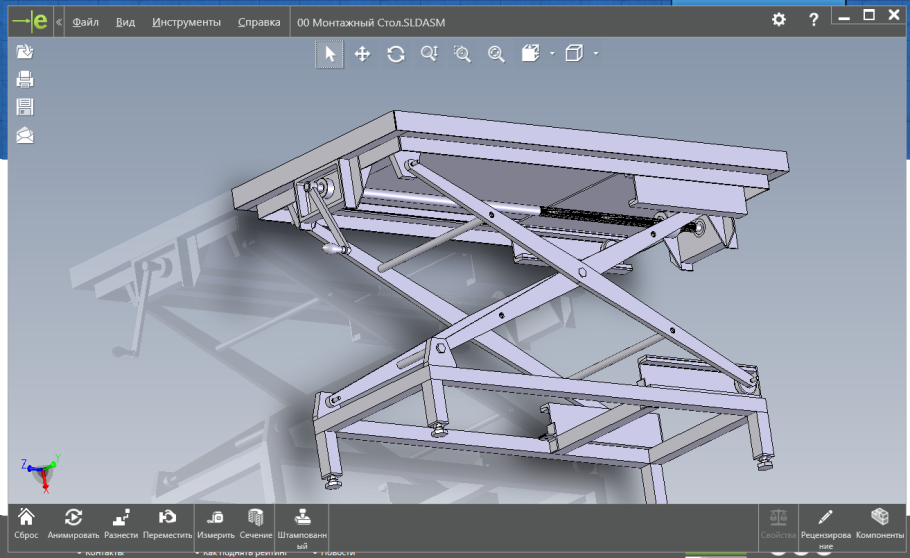Send the model by email icon

pyautogui.click(x=25, y=135)
